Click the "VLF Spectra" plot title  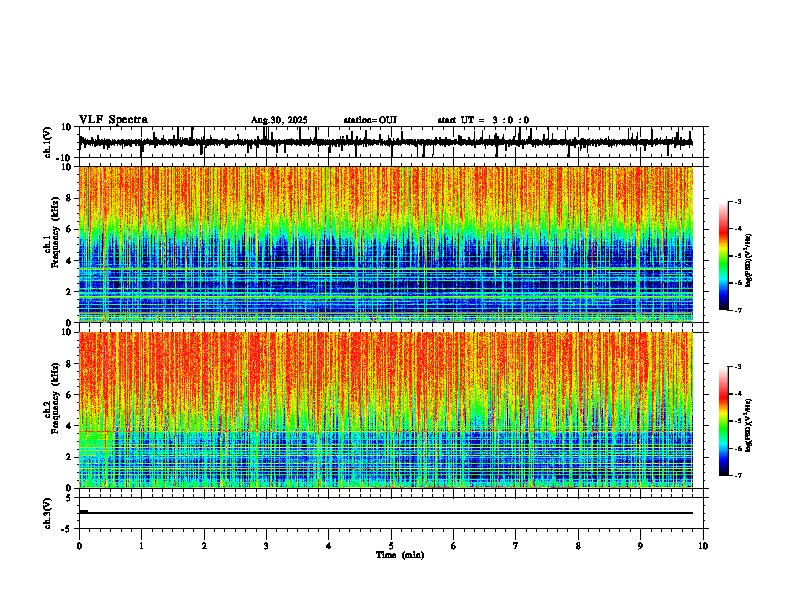click(x=113, y=120)
